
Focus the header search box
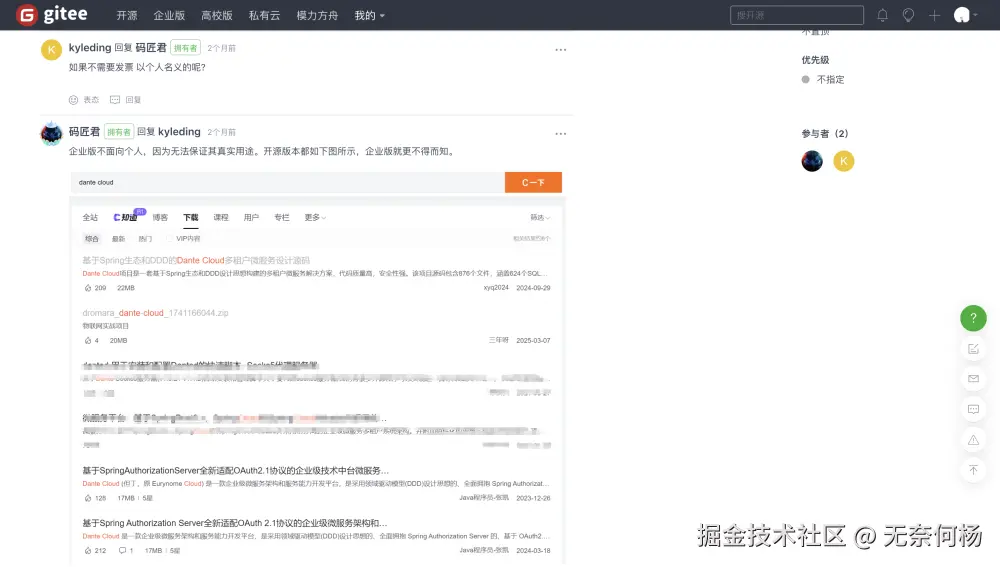(797, 15)
